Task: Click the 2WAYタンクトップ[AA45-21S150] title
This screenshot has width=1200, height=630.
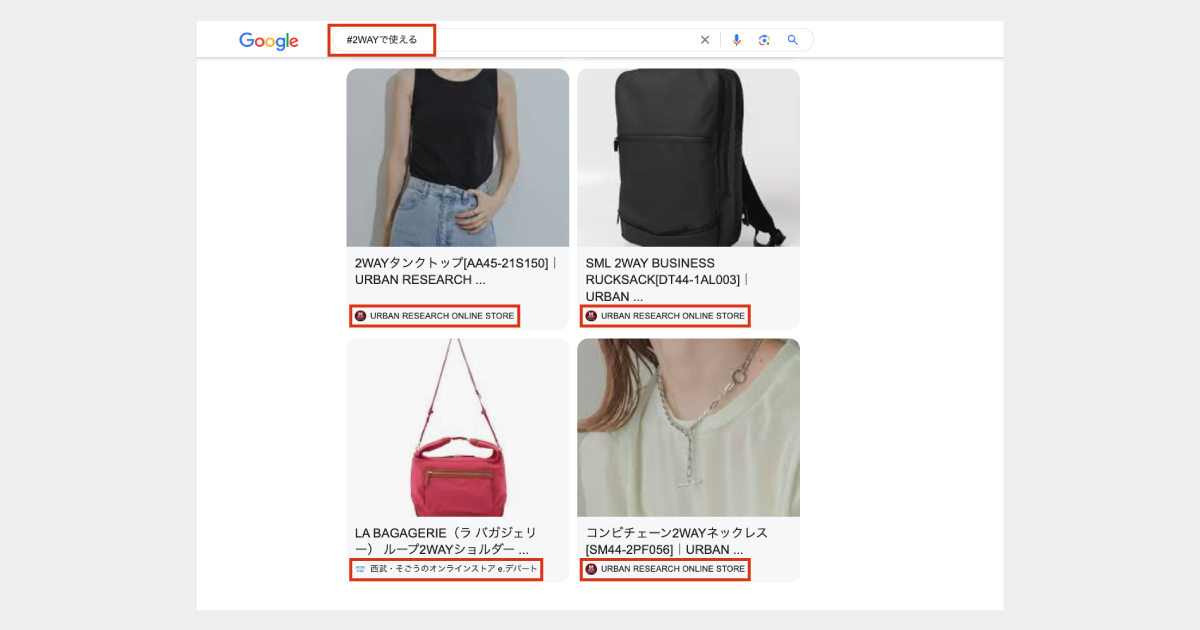Action: (x=456, y=272)
